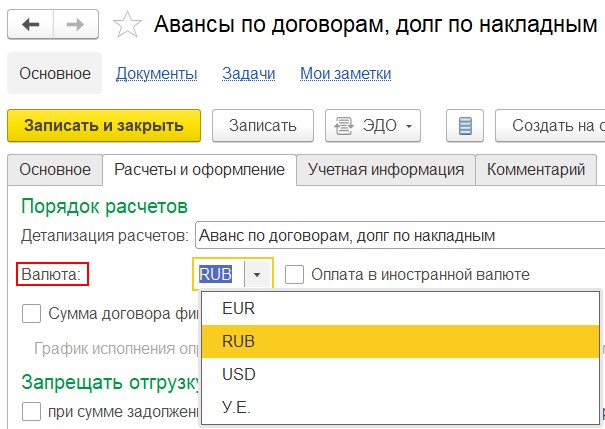Collapse the Валюта dropdown arrow
Image resolution: width=605 pixels, height=429 pixels.
tap(257, 274)
